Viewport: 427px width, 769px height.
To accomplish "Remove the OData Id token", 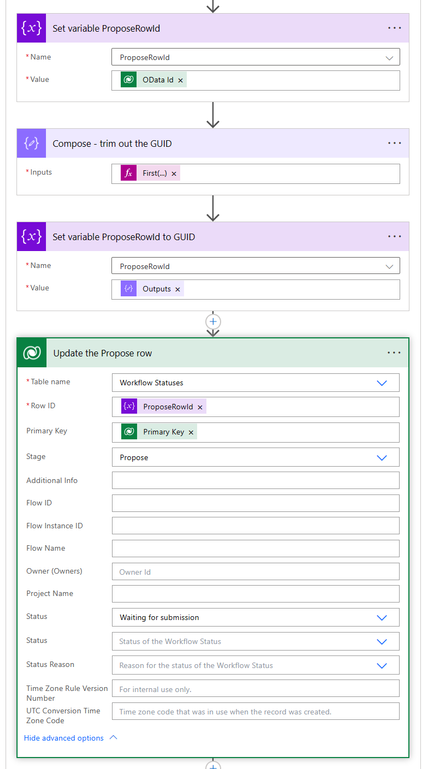I will (x=180, y=80).
